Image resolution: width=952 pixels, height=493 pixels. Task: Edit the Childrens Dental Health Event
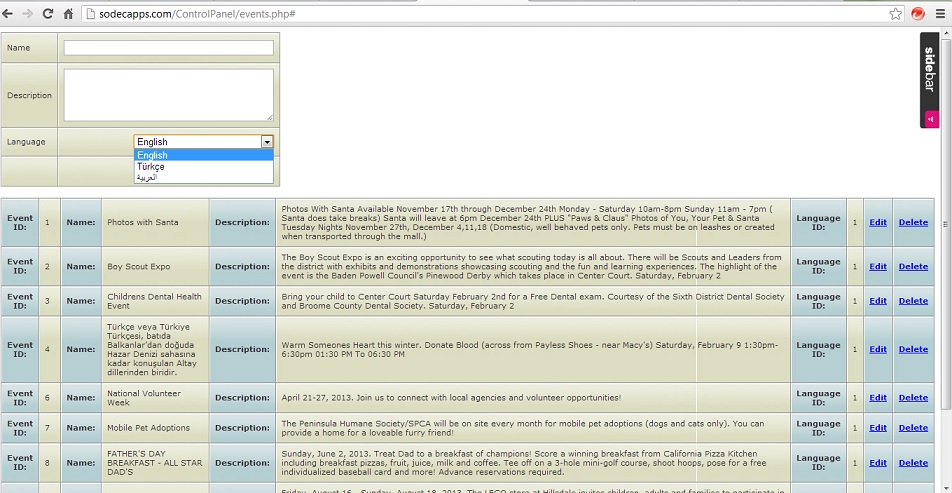[877, 301]
